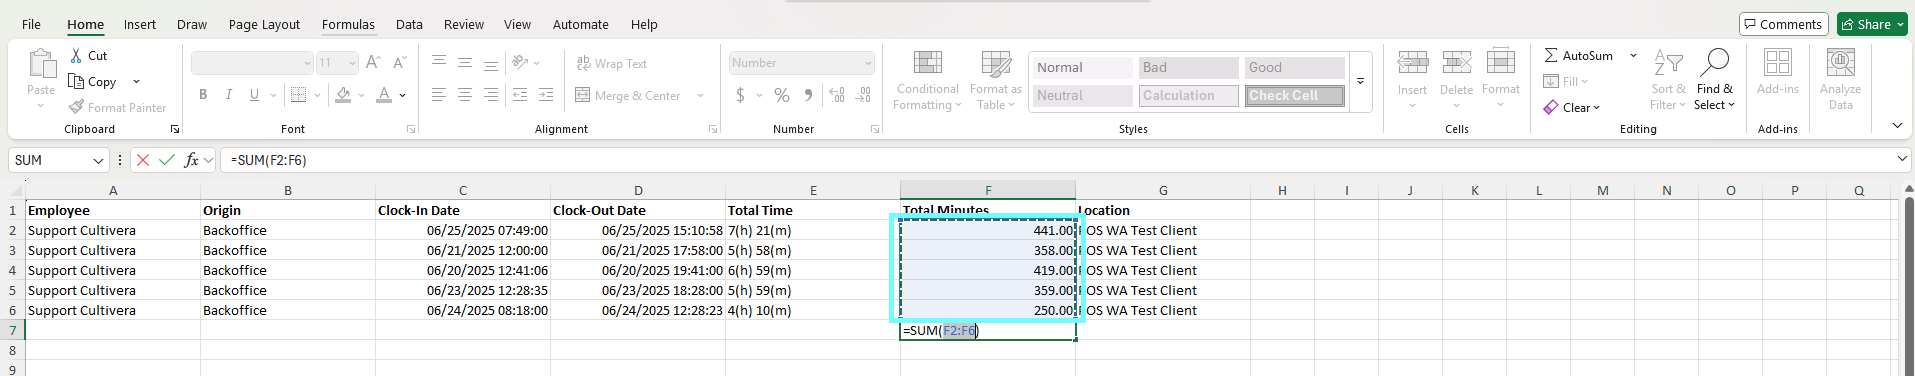Open Sort & Filter menu
Viewport: 1915px width, 376px height.
(x=1668, y=80)
